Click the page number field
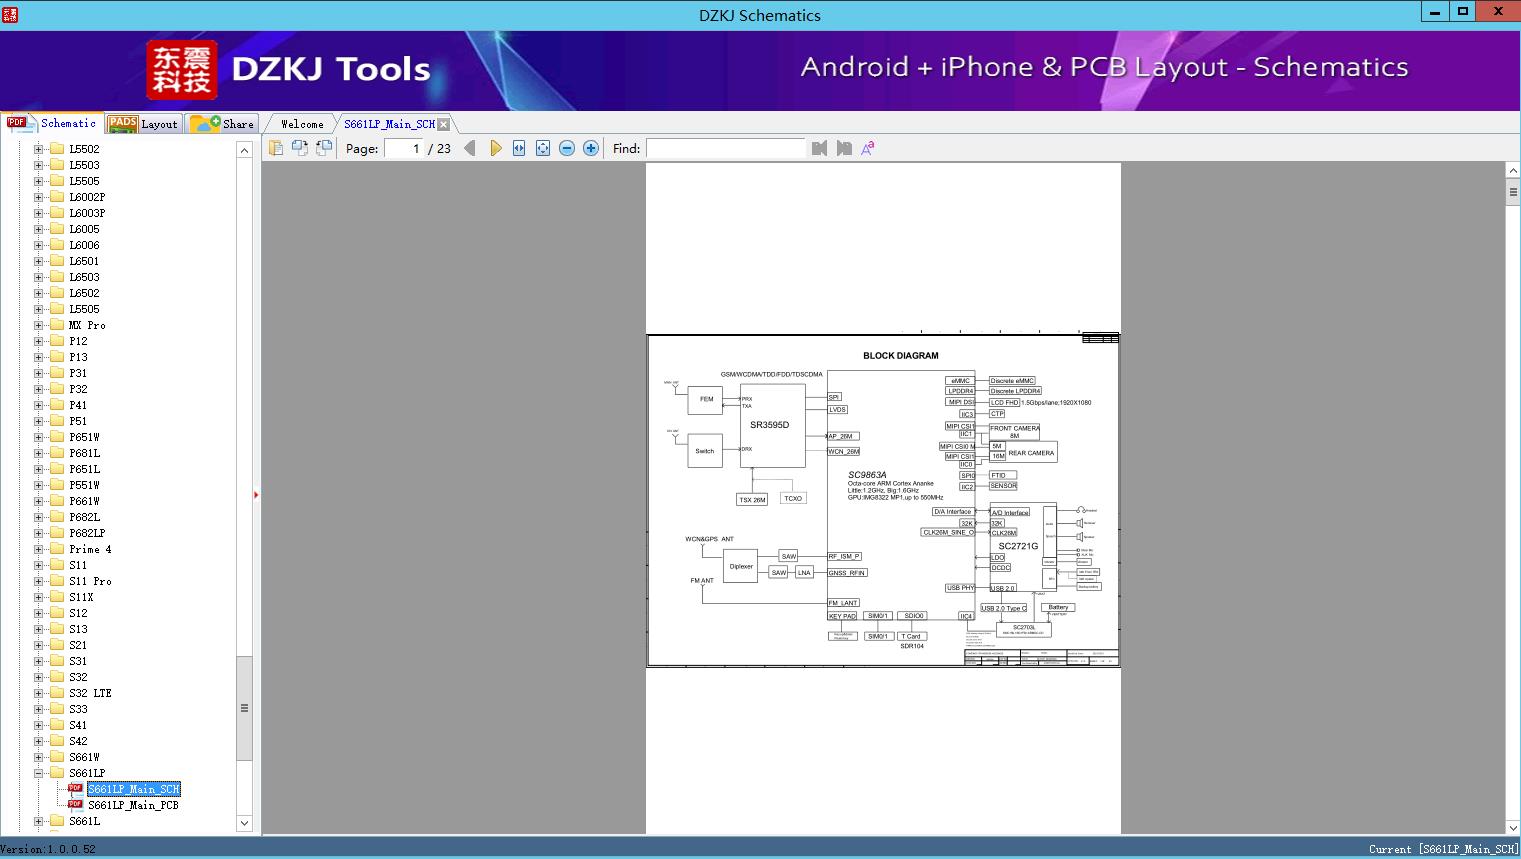Viewport: 1521px width, 859px height. 404,148
